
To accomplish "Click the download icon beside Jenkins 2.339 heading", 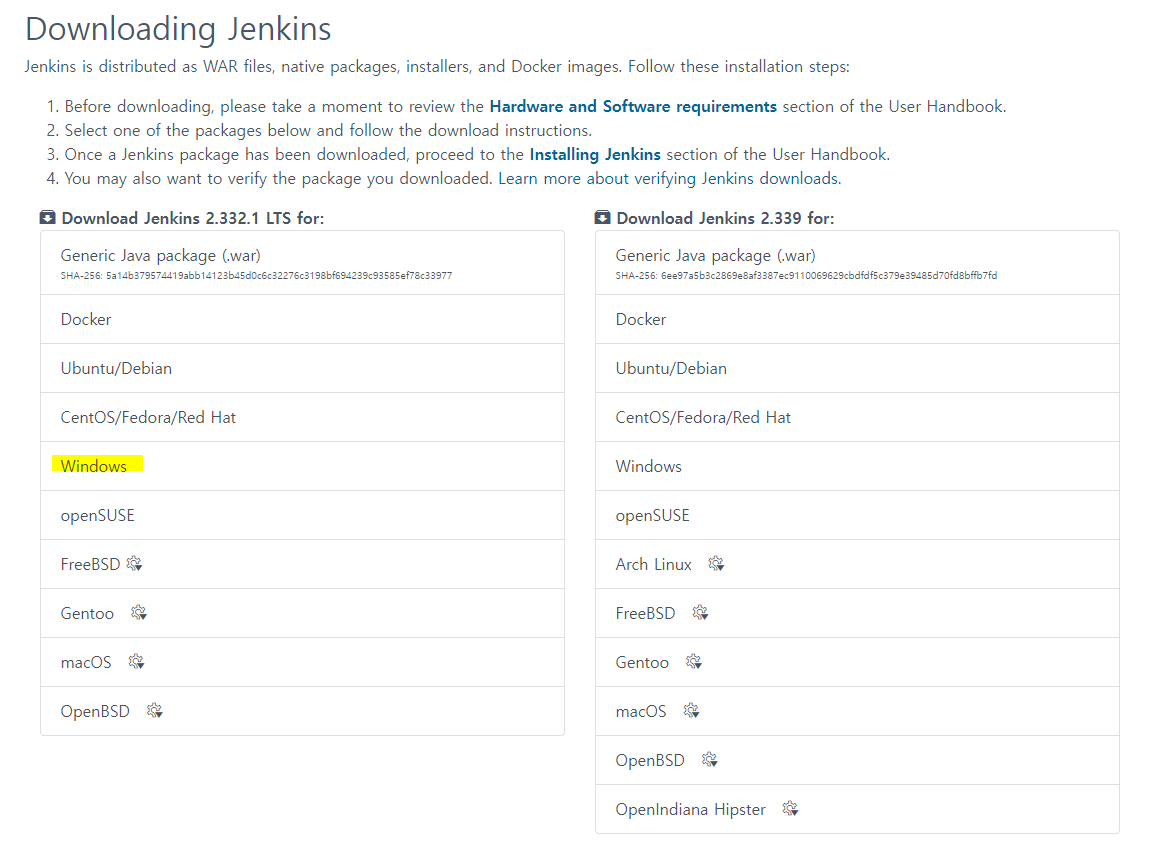I will 603,217.
